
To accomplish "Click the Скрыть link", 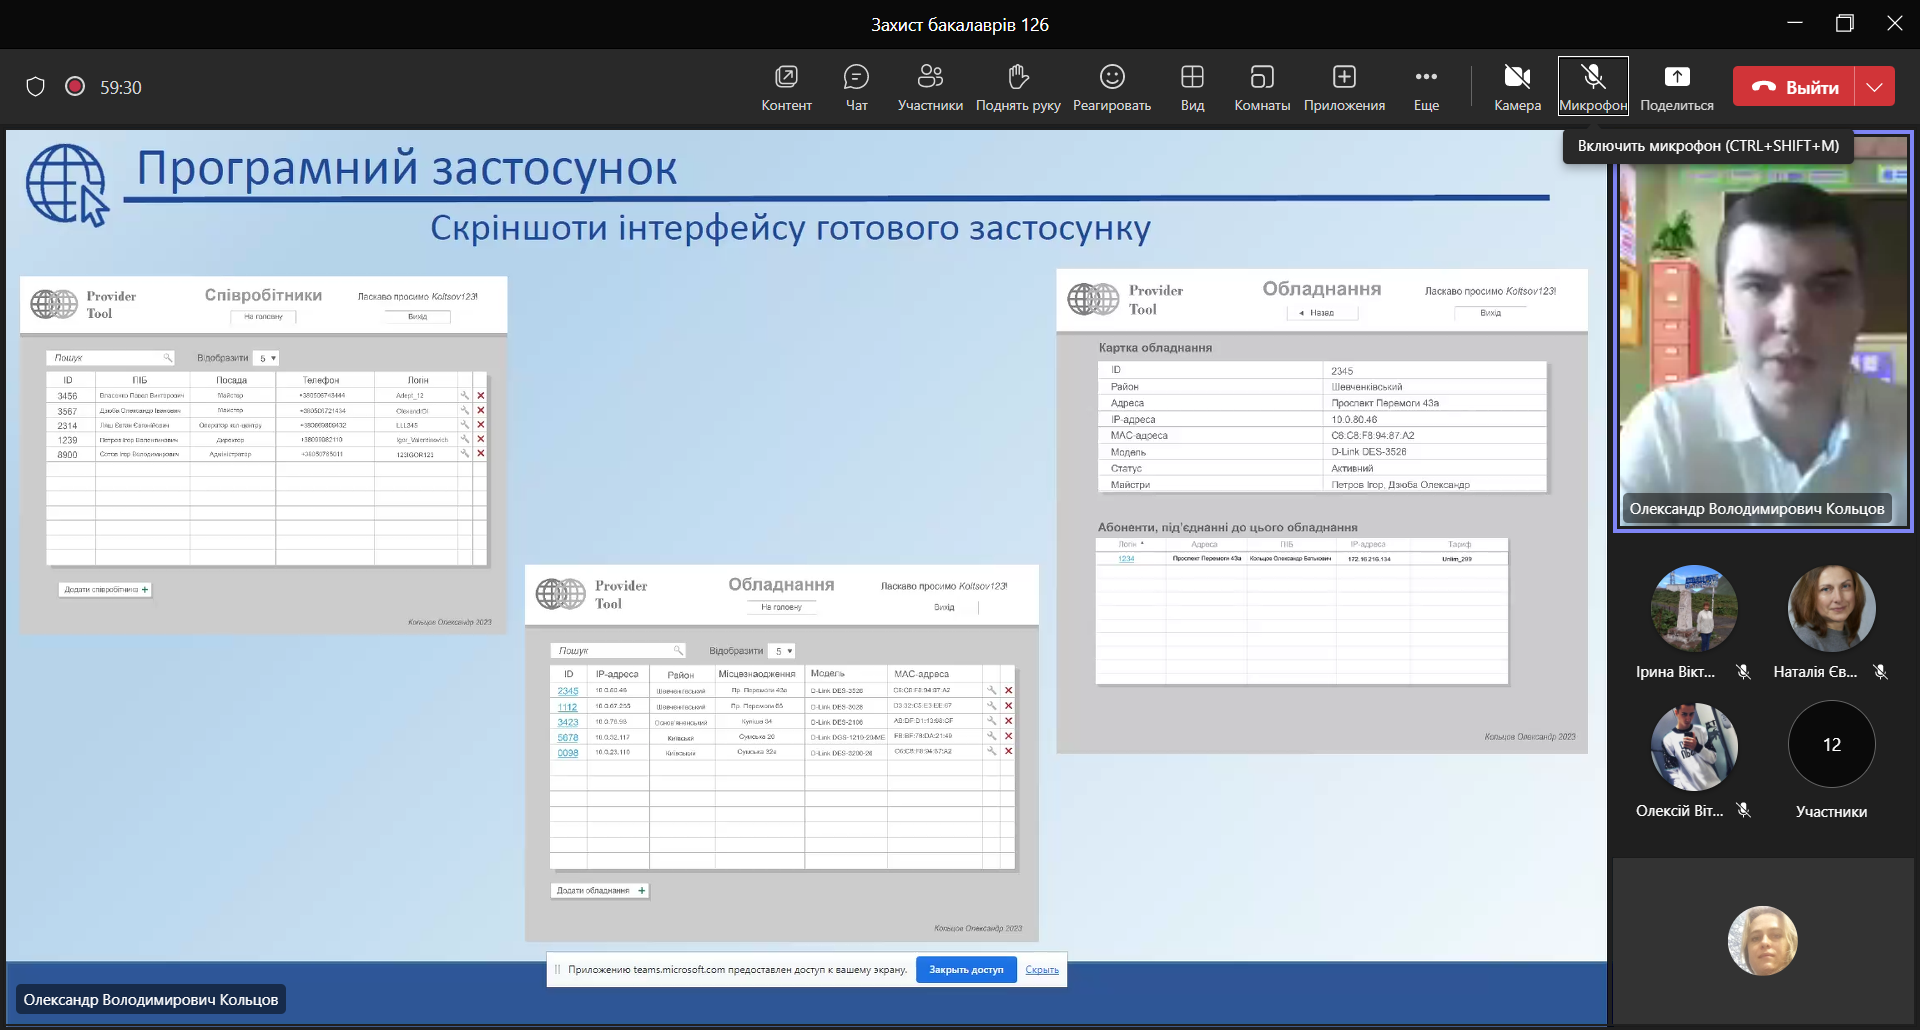I will pyautogui.click(x=1042, y=969).
